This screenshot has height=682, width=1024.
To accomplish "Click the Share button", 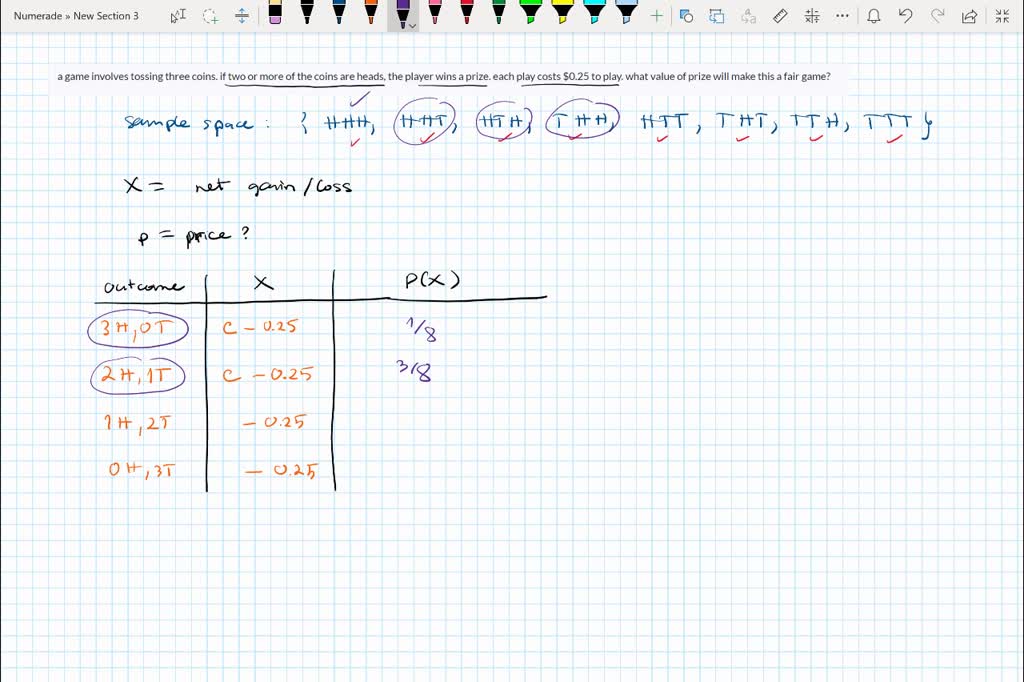I will pos(969,16).
